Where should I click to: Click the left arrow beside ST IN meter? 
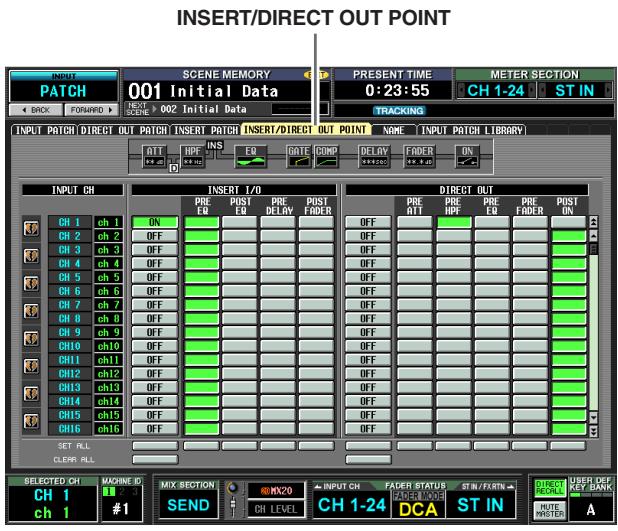point(543,90)
